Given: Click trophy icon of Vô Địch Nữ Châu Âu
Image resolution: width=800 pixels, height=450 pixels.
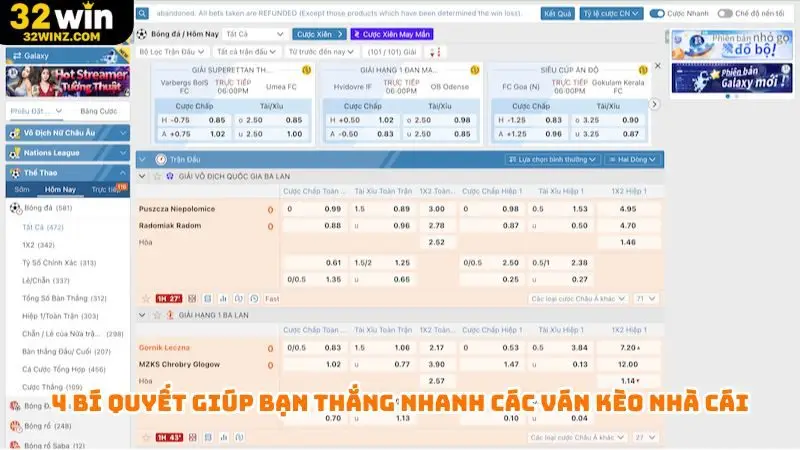Looking at the screenshot, I should [15, 133].
